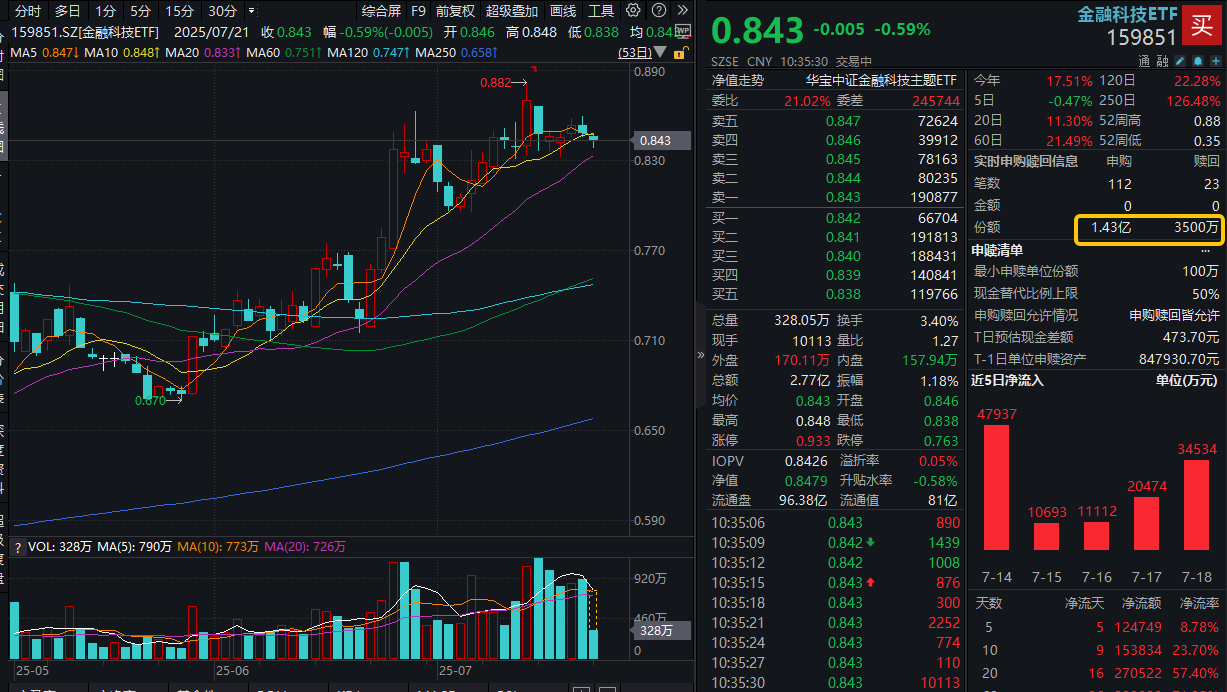
Task: Click the 工具 tools icon
Action: pyautogui.click(x=601, y=11)
